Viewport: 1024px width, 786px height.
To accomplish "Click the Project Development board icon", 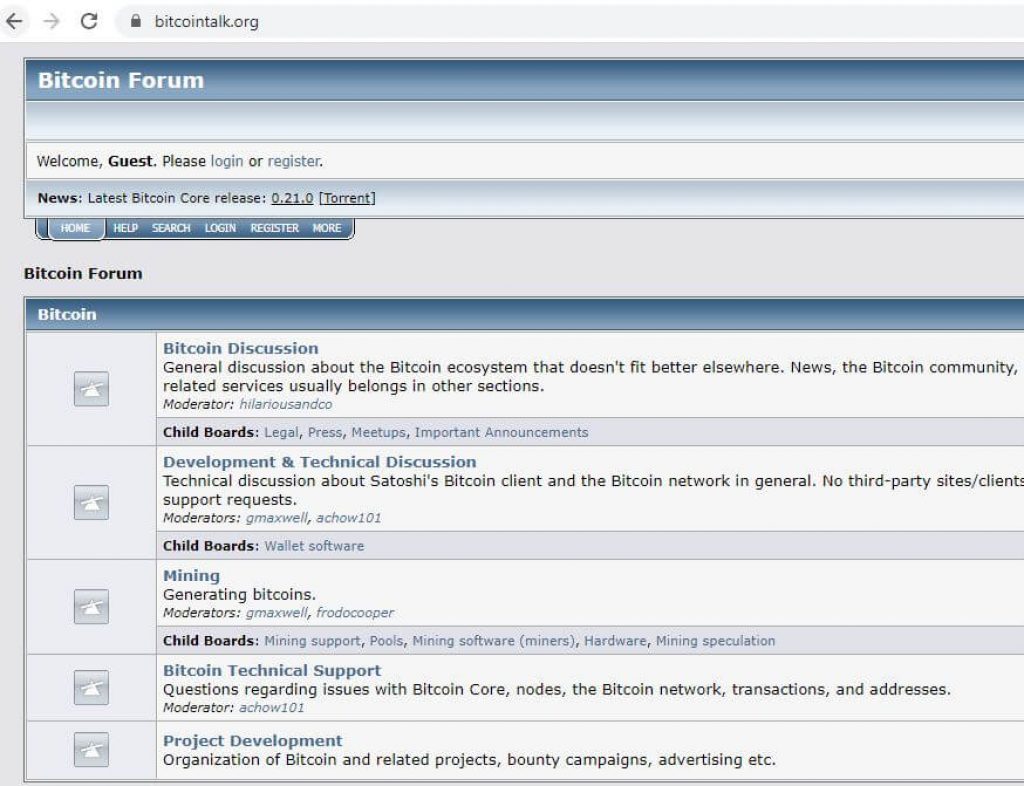I will [x=90, y=751].
